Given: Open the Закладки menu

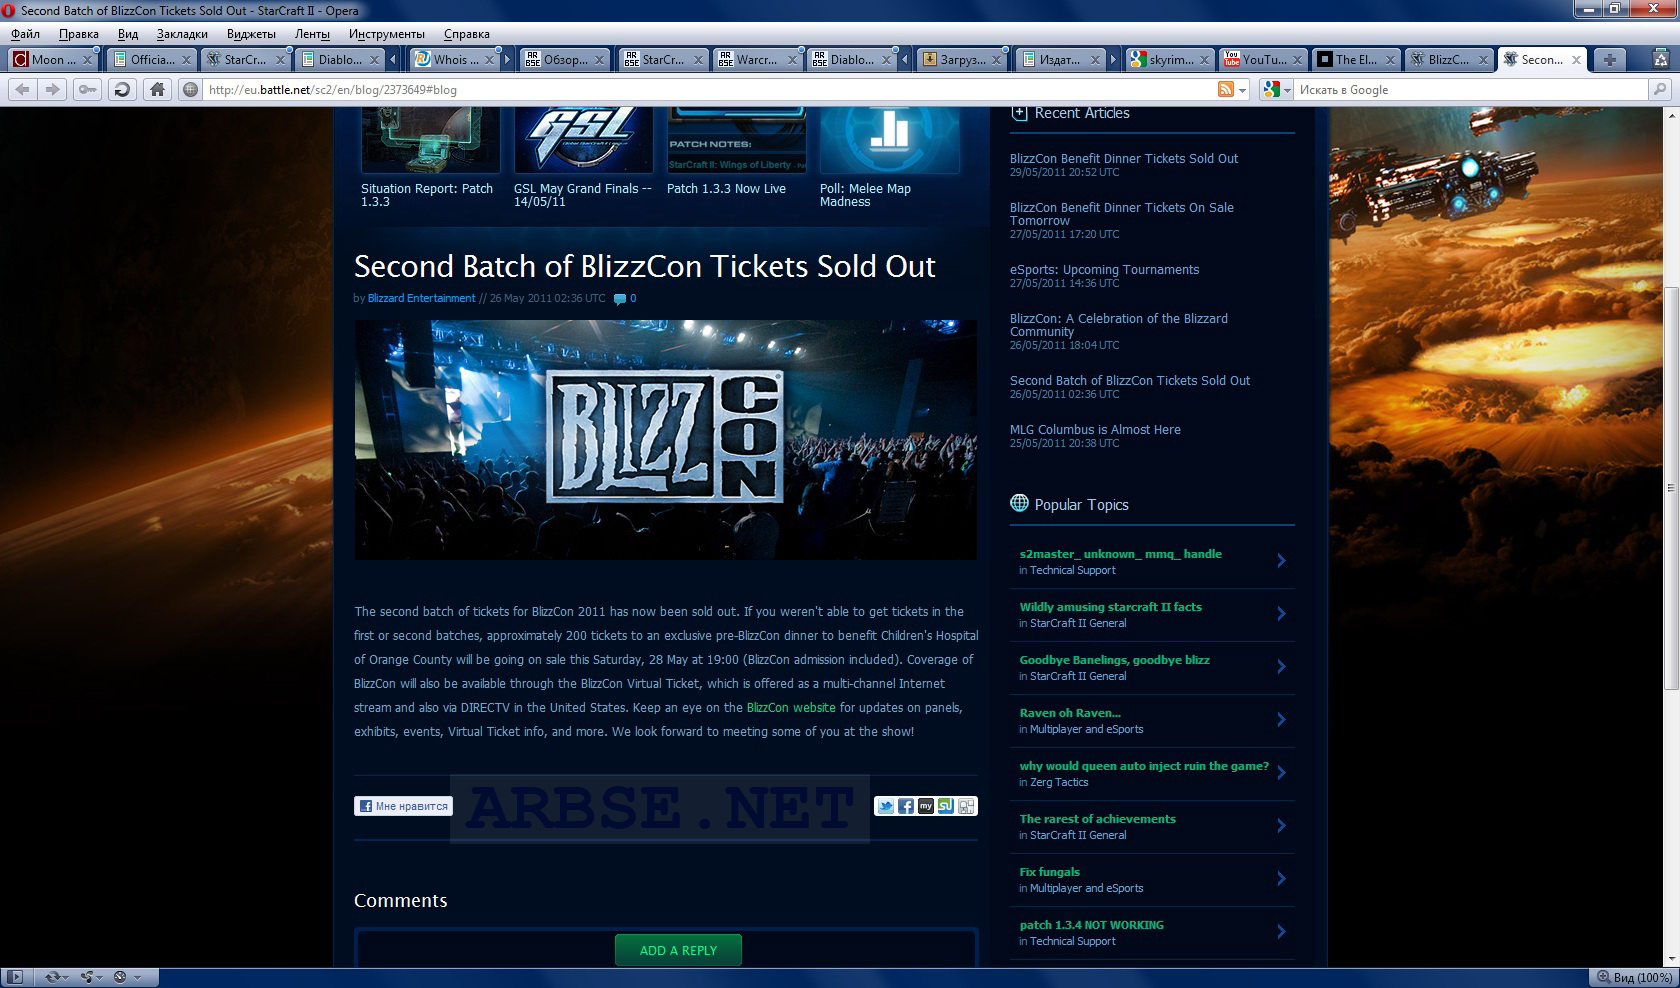Looking at the screenshot, I should tap(182, 34).
